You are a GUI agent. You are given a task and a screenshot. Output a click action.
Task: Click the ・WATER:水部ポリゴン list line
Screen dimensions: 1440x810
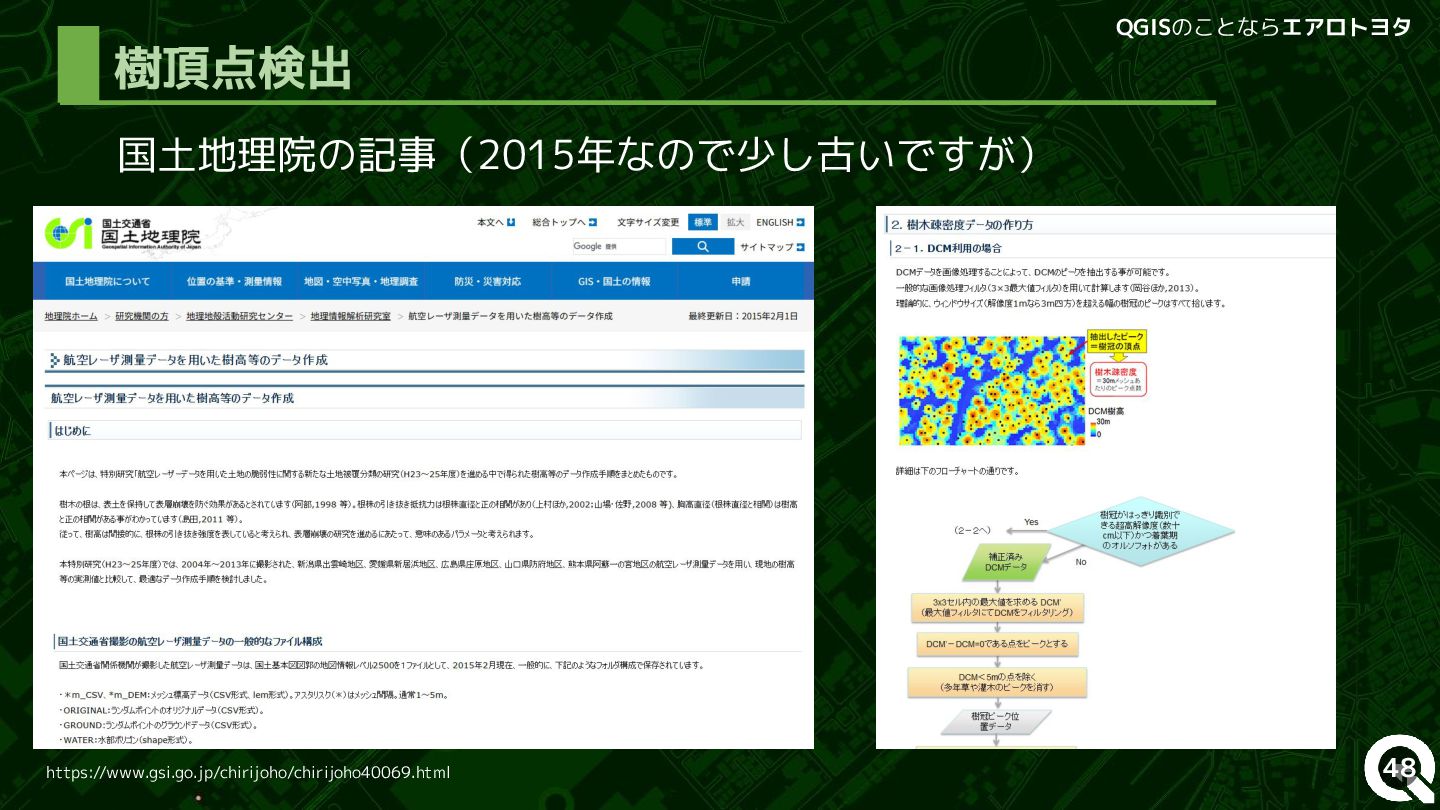pos(125,740)
